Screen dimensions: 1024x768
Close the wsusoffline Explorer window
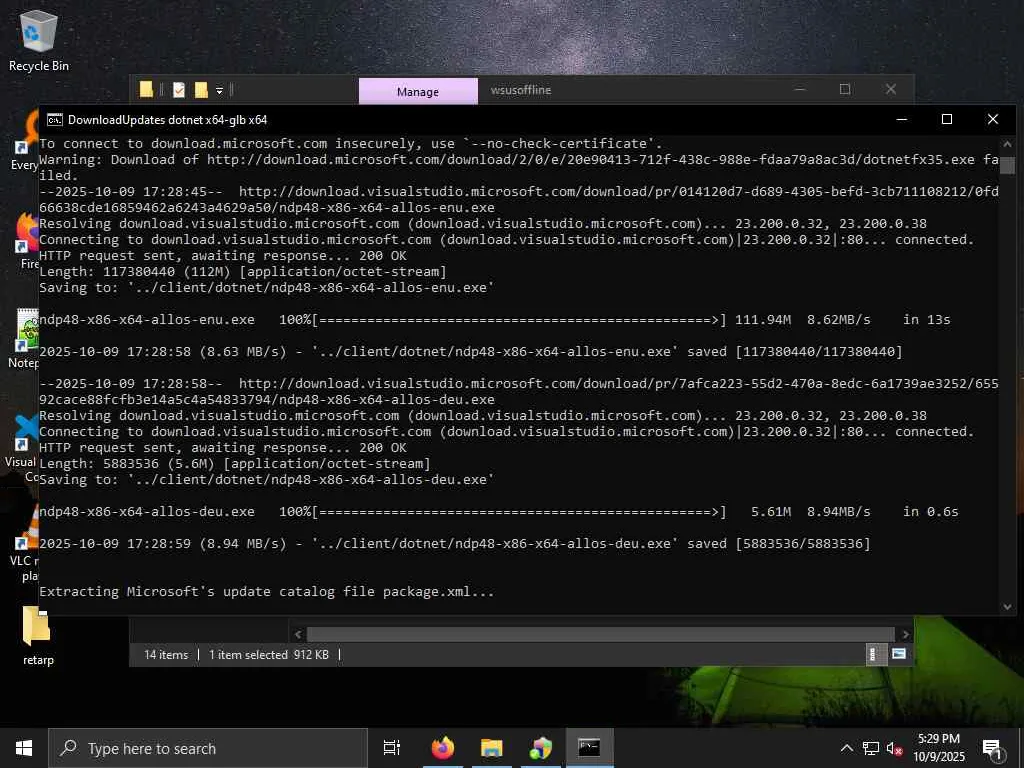891,89
